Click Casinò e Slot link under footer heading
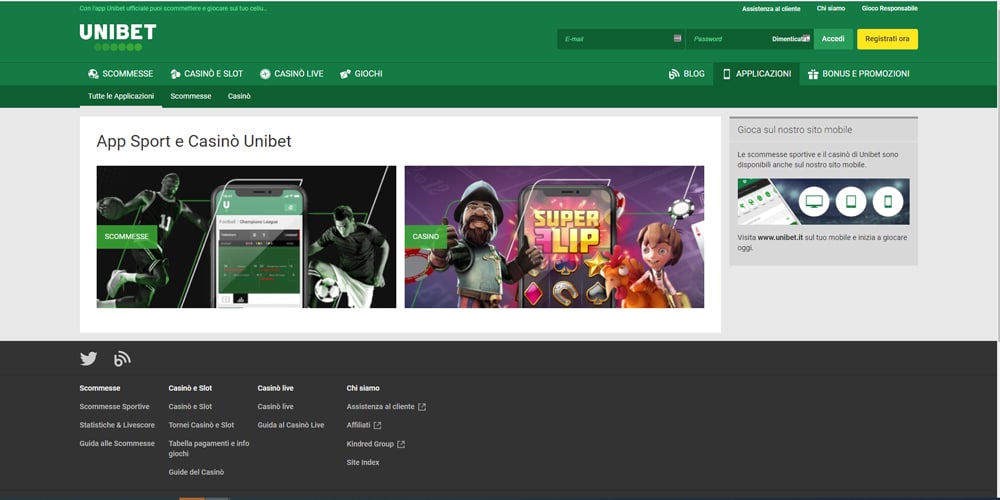Screen dimensions: 1000x500 (191, 407)
